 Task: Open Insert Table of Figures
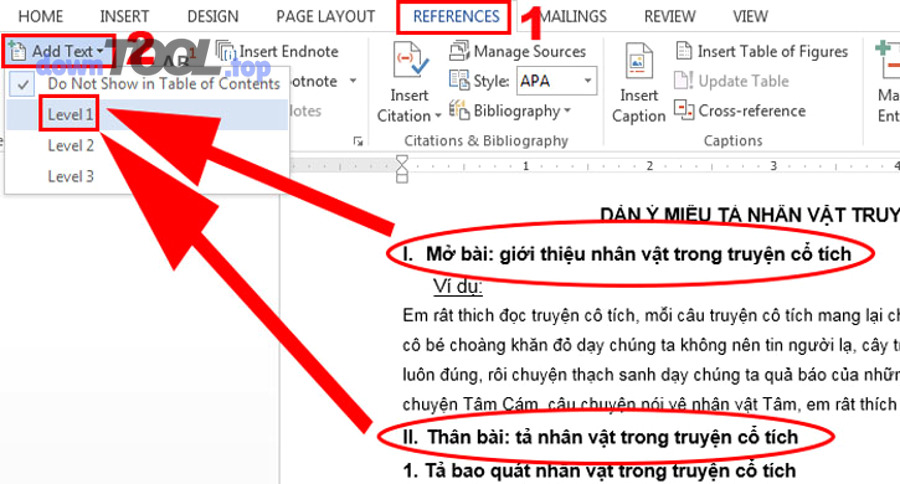point(772,52)
